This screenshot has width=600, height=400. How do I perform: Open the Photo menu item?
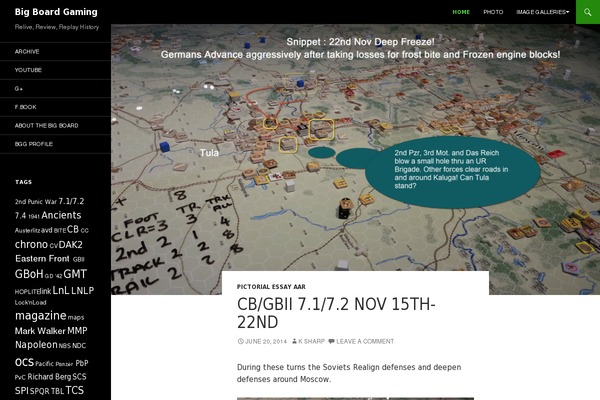pyautogui.click(x=493, y=12)
